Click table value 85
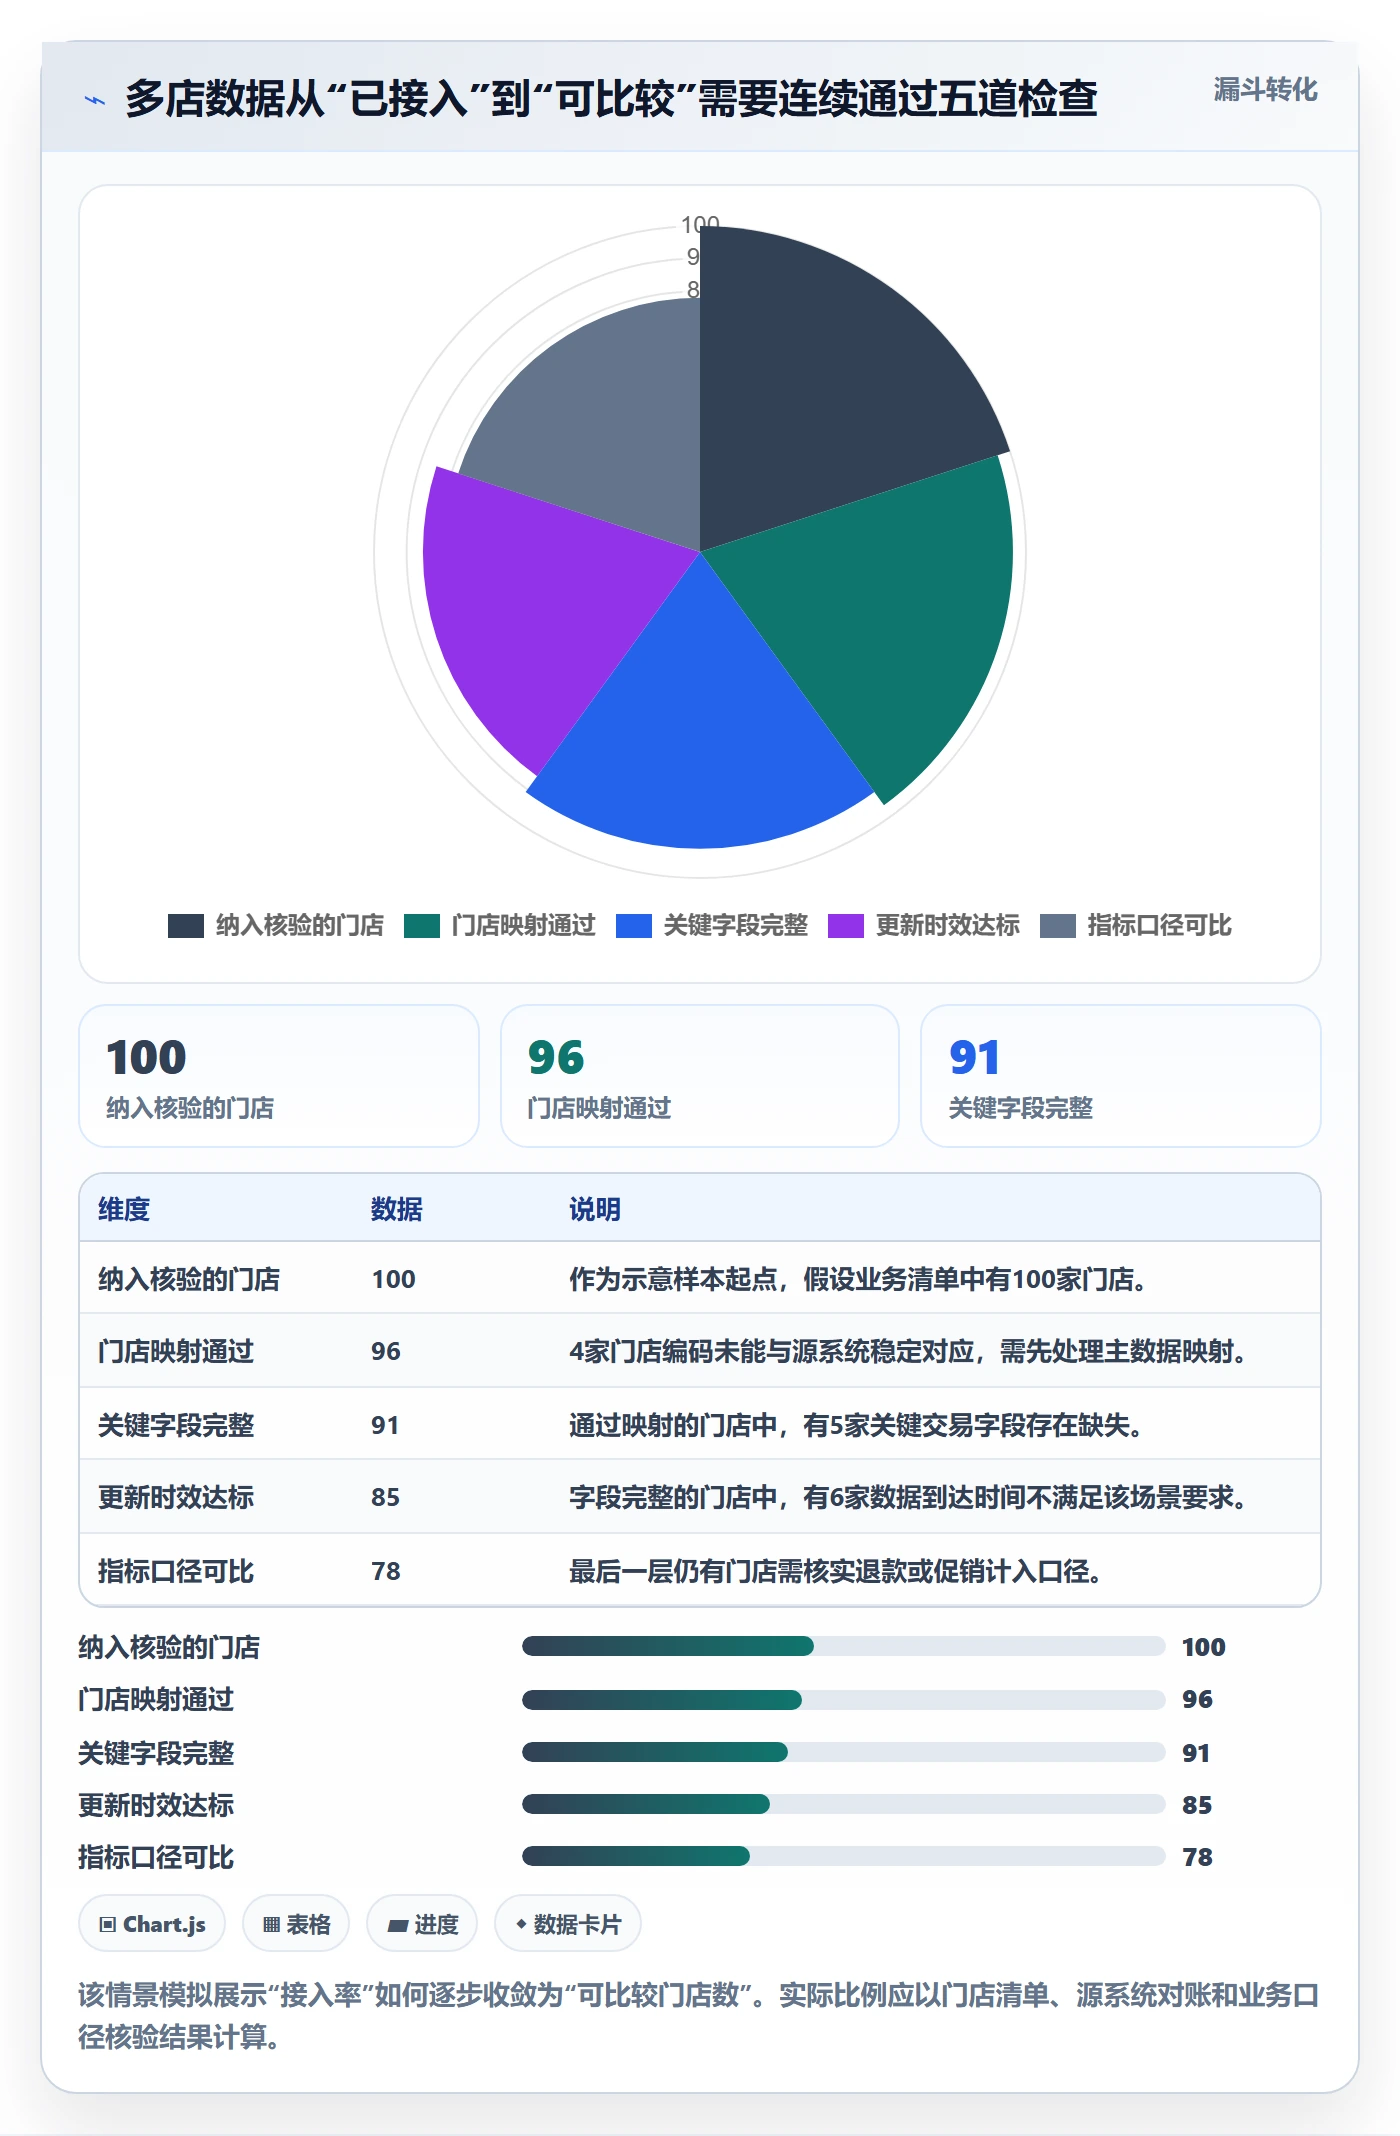This screenshot has width=1400, height=2136. point(386,1497)
